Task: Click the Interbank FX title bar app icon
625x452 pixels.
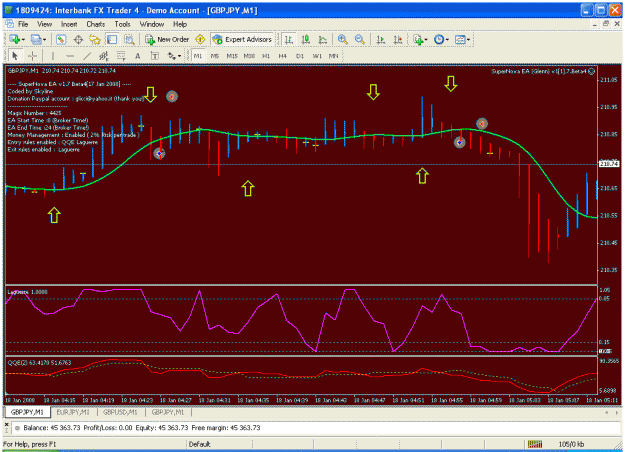Action: point(8,10)
